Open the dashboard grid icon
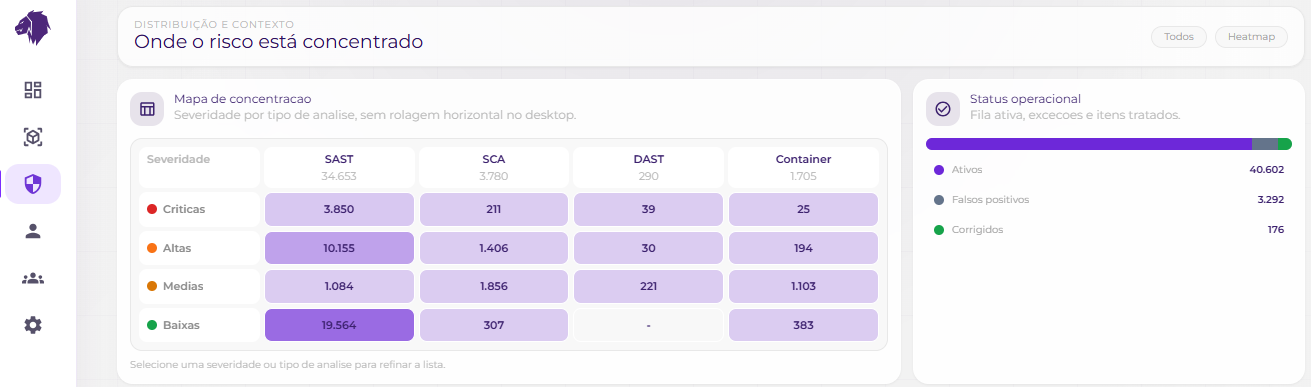The image size is (1311, 387). tap(33, 90)
